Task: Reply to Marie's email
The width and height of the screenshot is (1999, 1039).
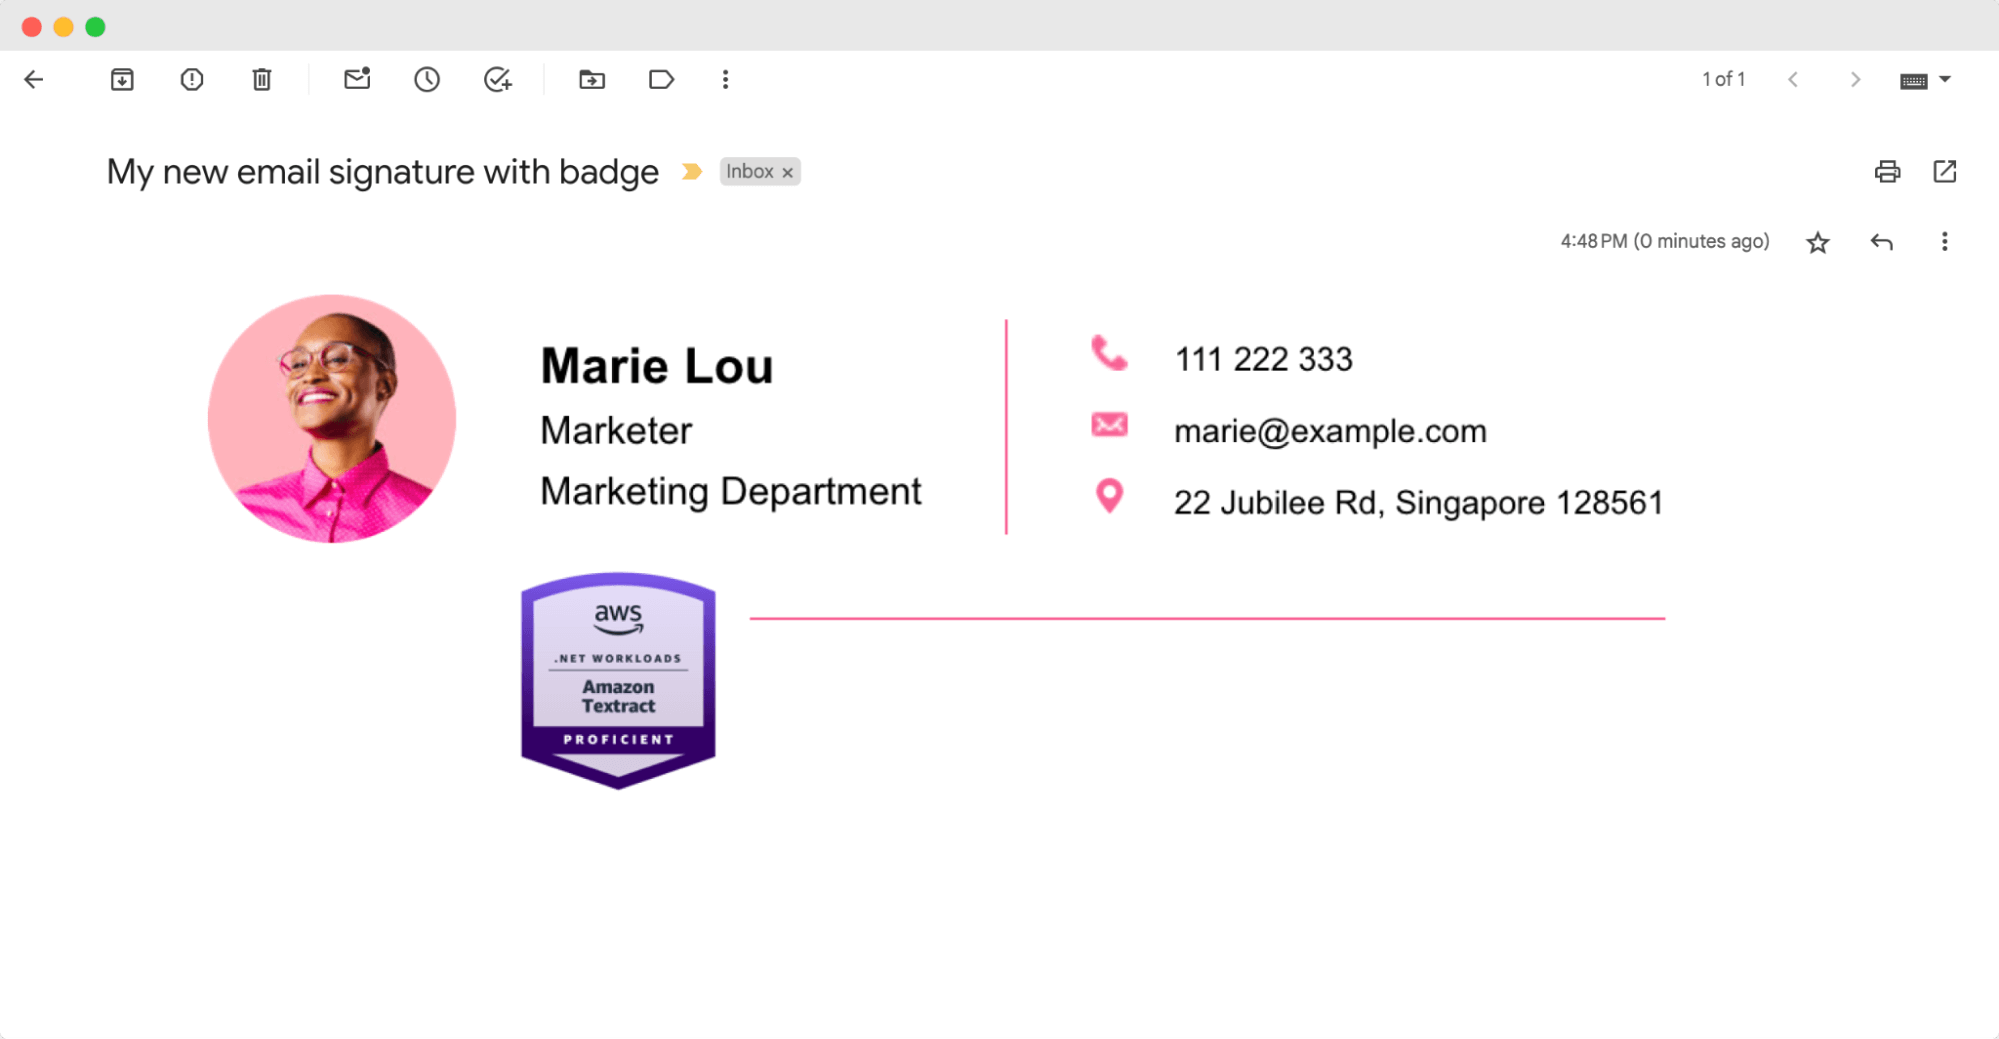Action: coord(1883,241)
